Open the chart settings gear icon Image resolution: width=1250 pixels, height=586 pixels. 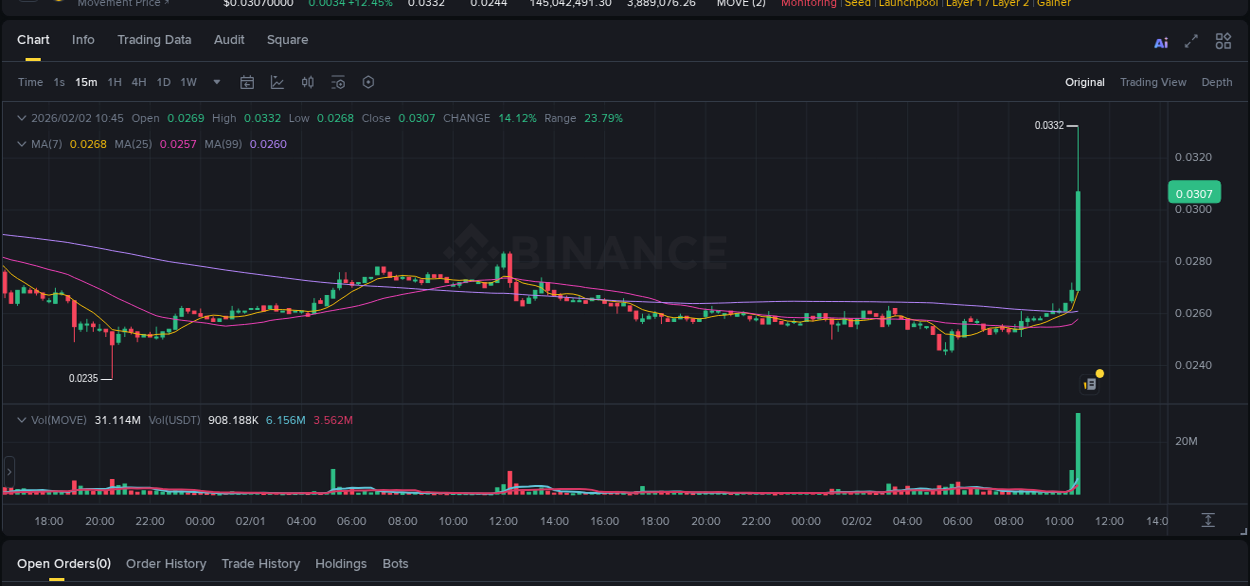click(368, 82)
